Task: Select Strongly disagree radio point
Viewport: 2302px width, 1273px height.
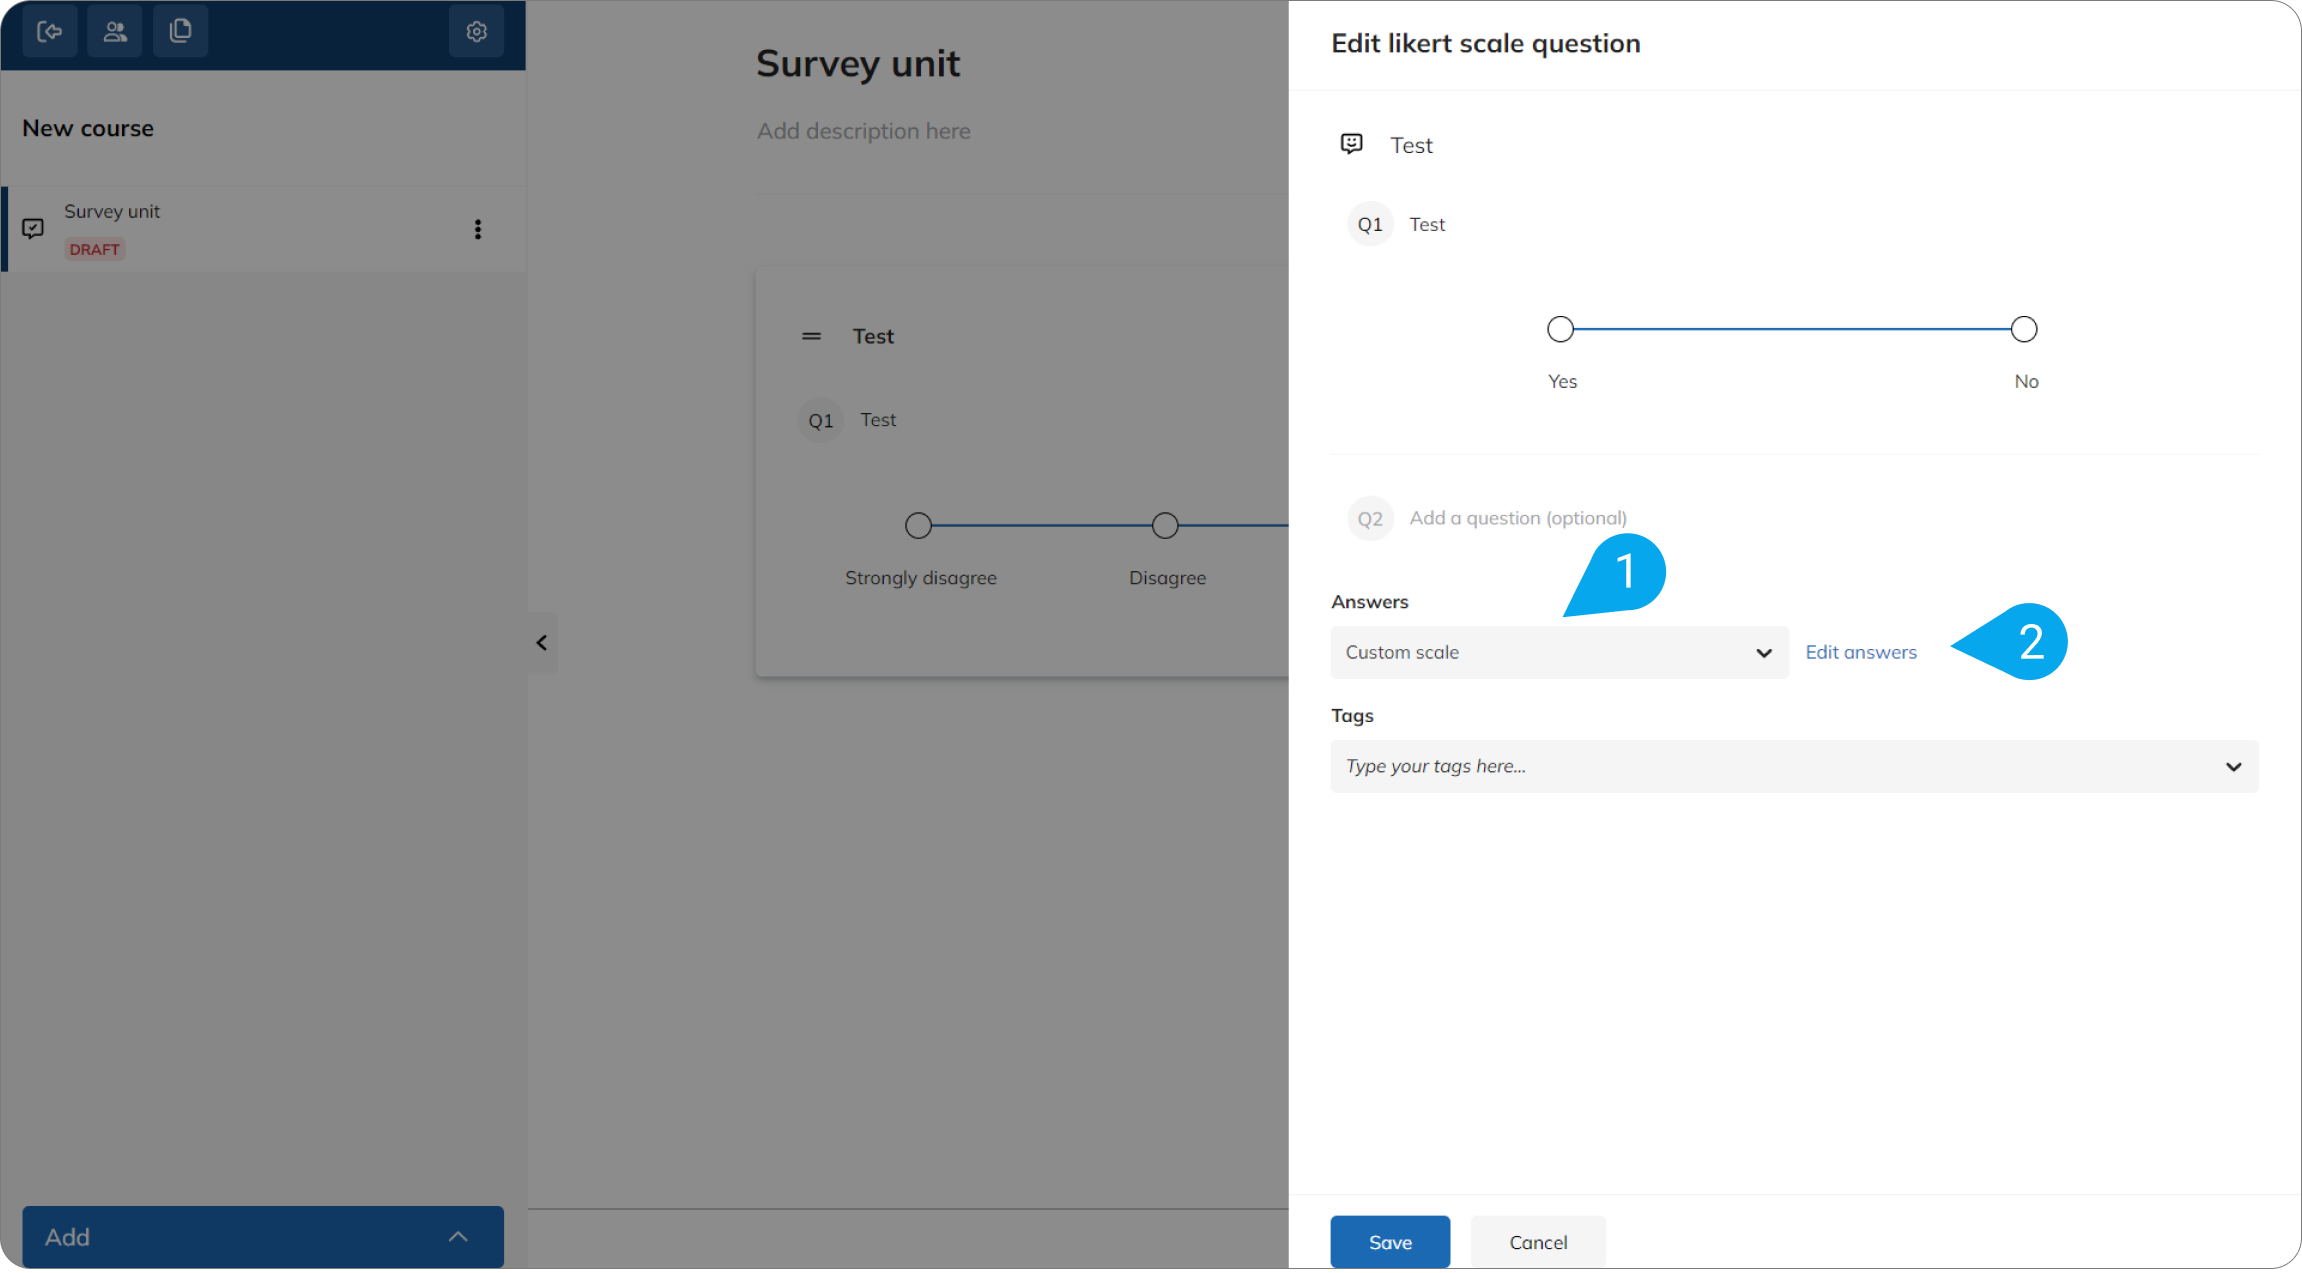Action: 918,525
